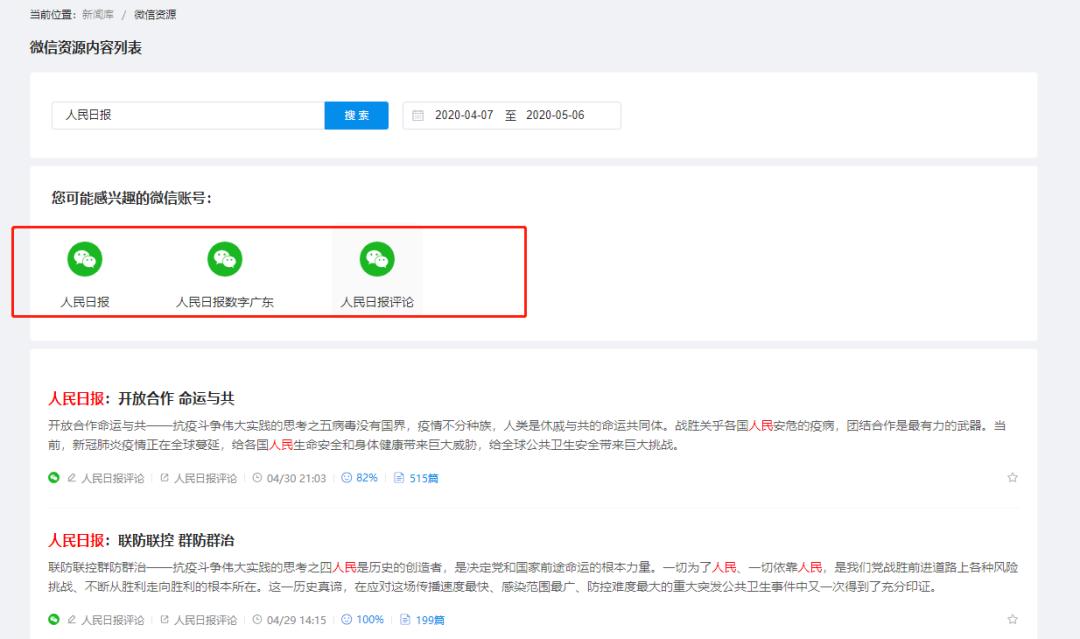Click 微信资源 in the breadcrumb path

click(155, 15)
